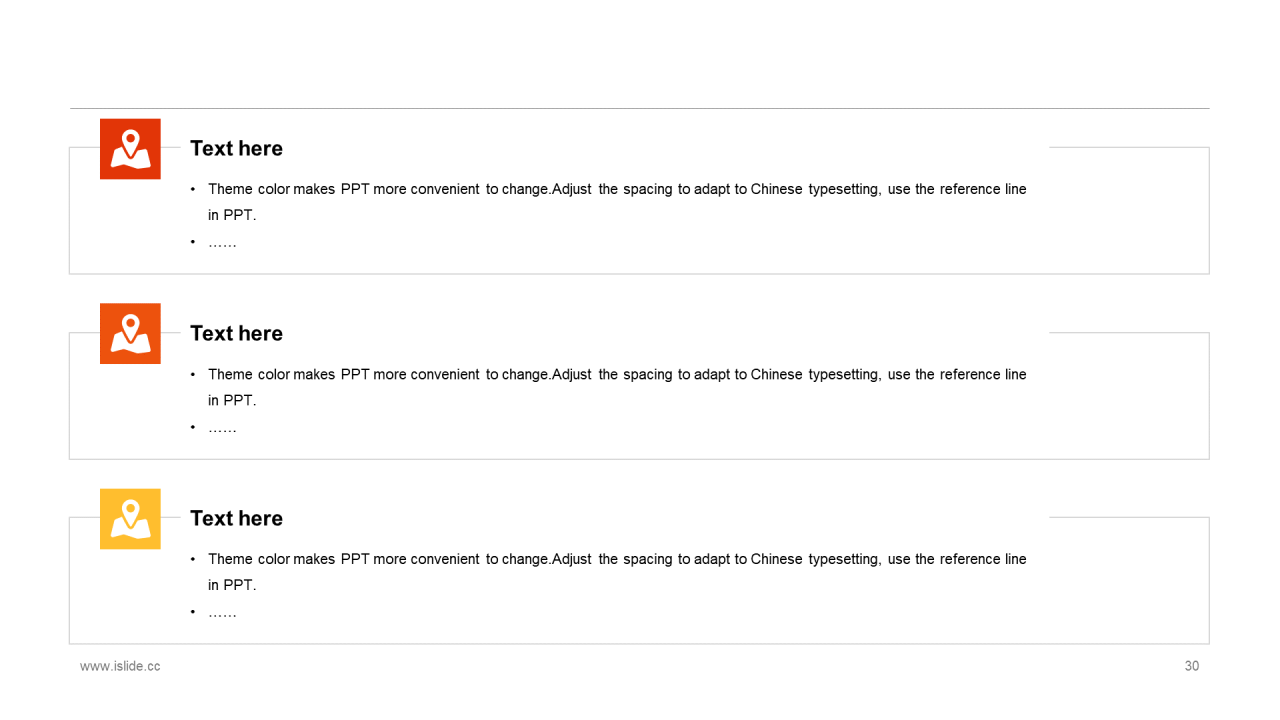
Task: Click the yellow map-pin icon in third block
Action: point(130,519)
